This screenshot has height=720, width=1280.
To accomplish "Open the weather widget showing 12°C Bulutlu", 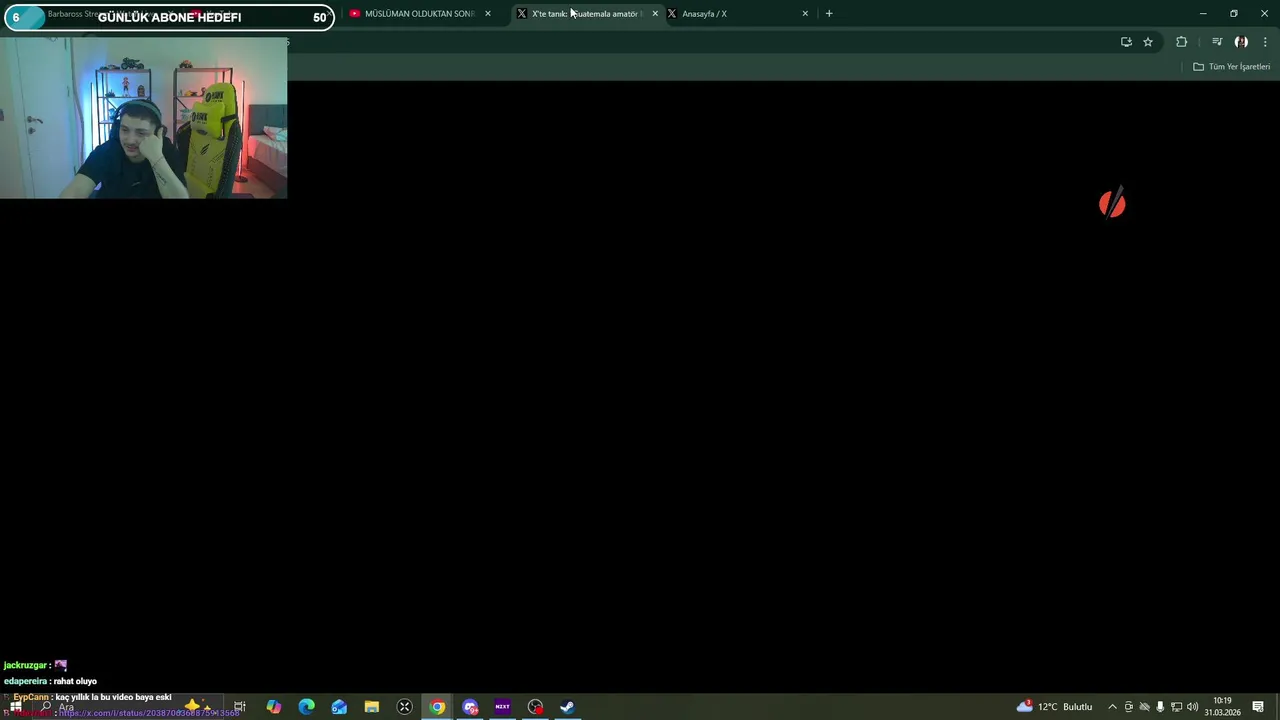I will 1055,707.
